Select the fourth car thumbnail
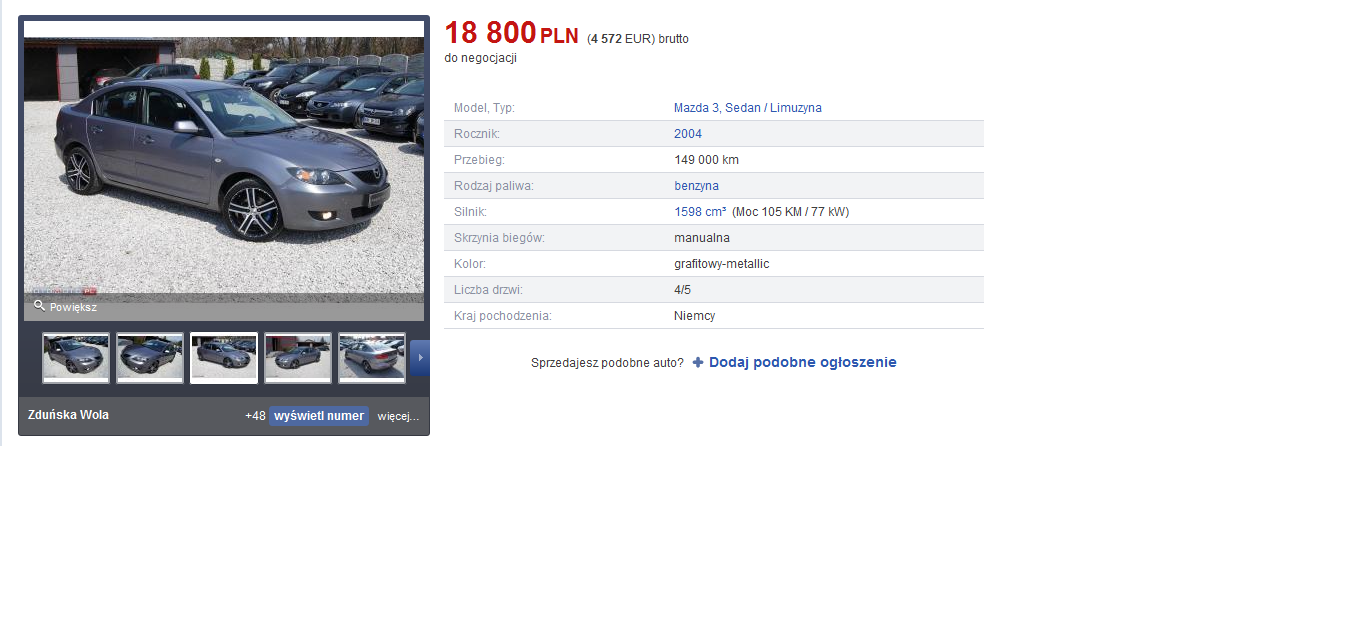 click(298, 358)
